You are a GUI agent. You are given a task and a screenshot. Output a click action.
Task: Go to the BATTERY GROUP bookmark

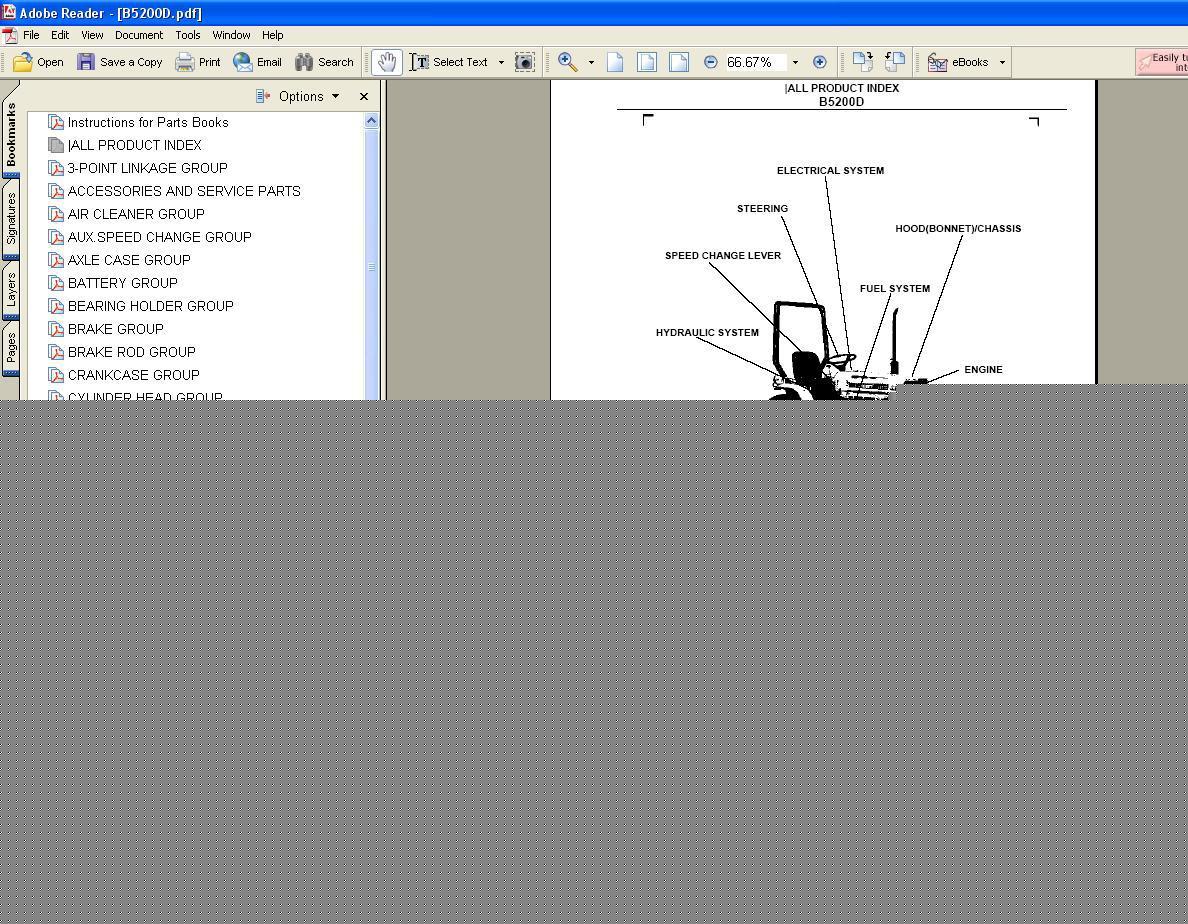pos(122,283)
